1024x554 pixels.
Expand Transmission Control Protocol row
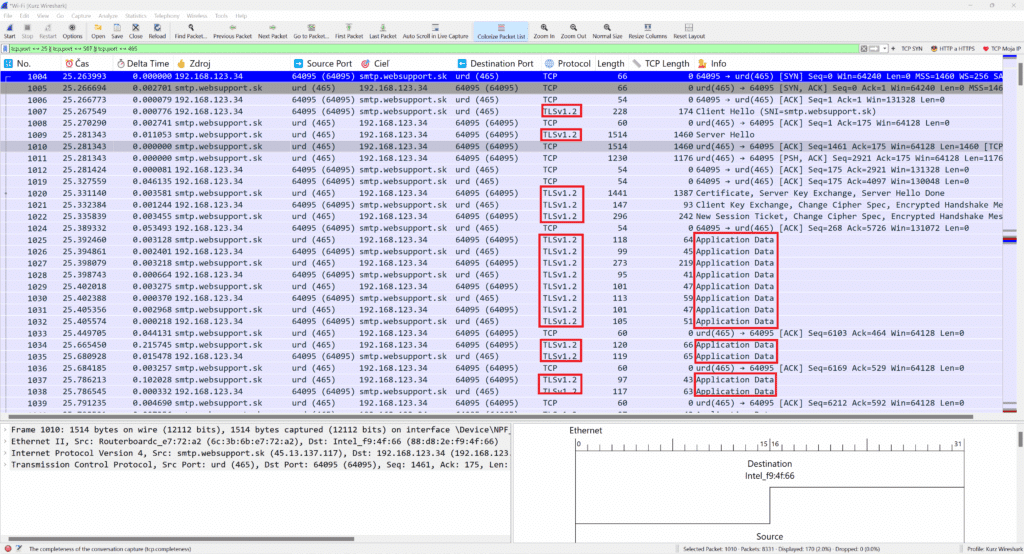(5, 464)
